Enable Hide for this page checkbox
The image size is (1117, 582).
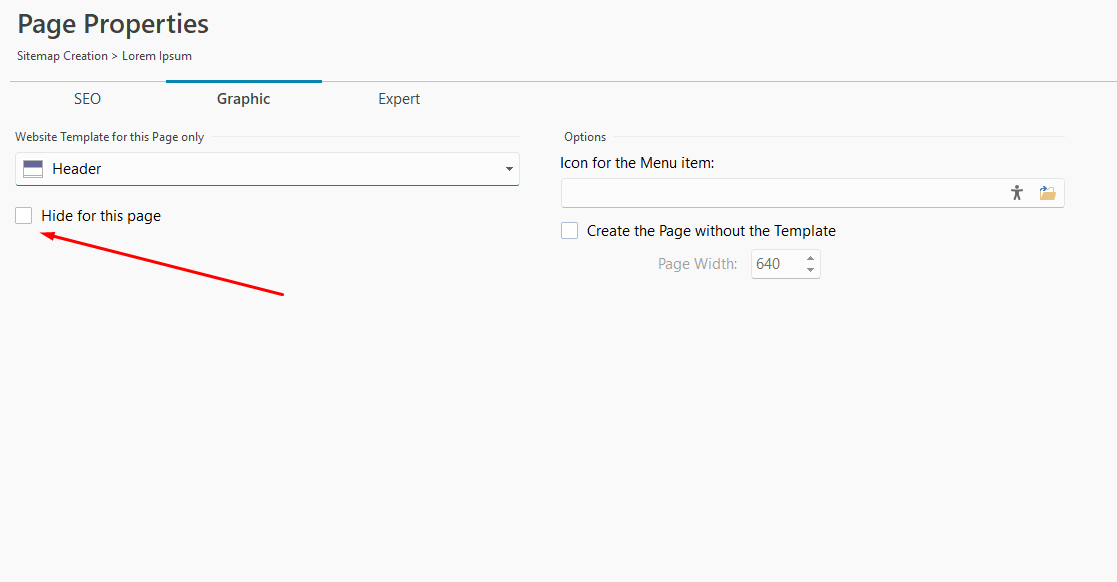coord(24,215)
